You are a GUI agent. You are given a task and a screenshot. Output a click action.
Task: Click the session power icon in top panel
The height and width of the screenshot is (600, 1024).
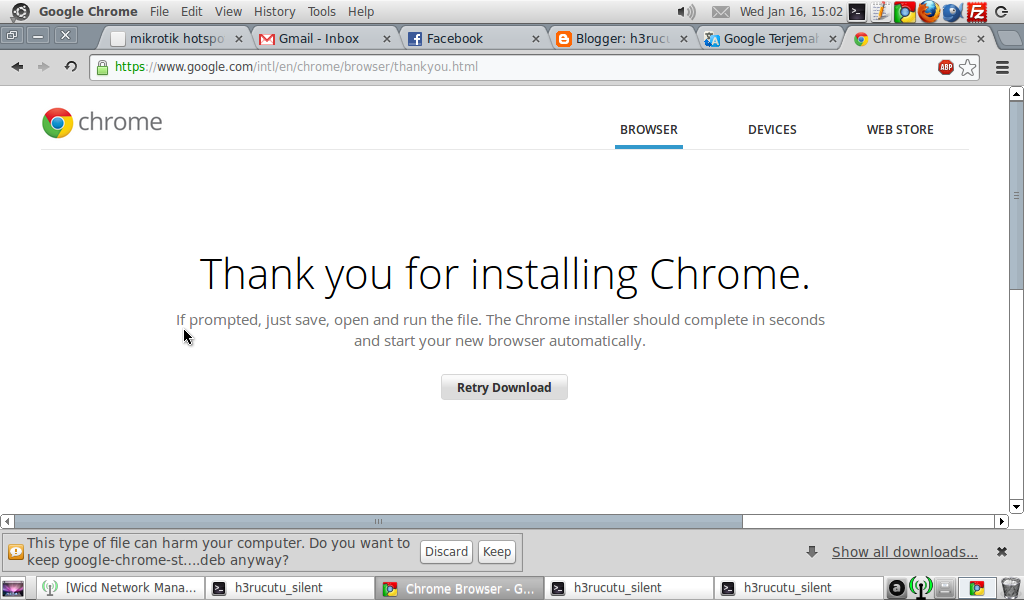point(1002,12)
